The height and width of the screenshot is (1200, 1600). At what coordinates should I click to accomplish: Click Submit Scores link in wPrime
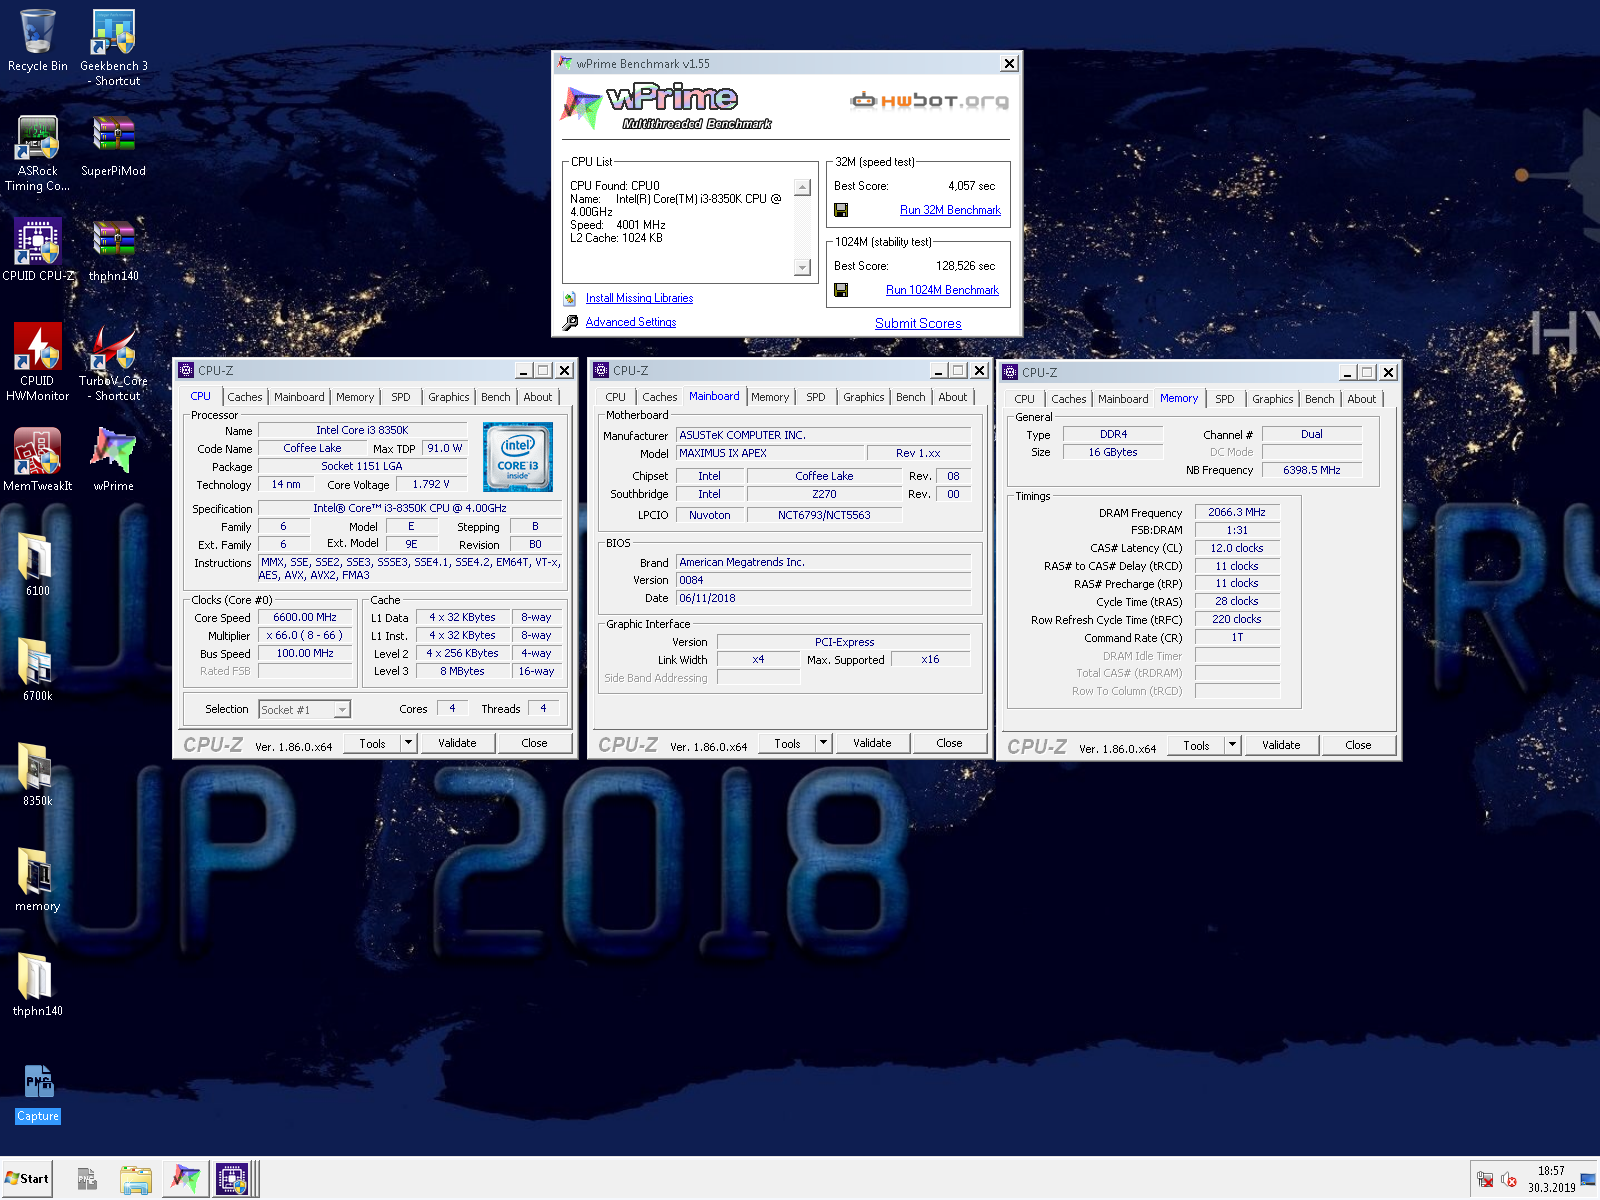click(x=918, y=323)
